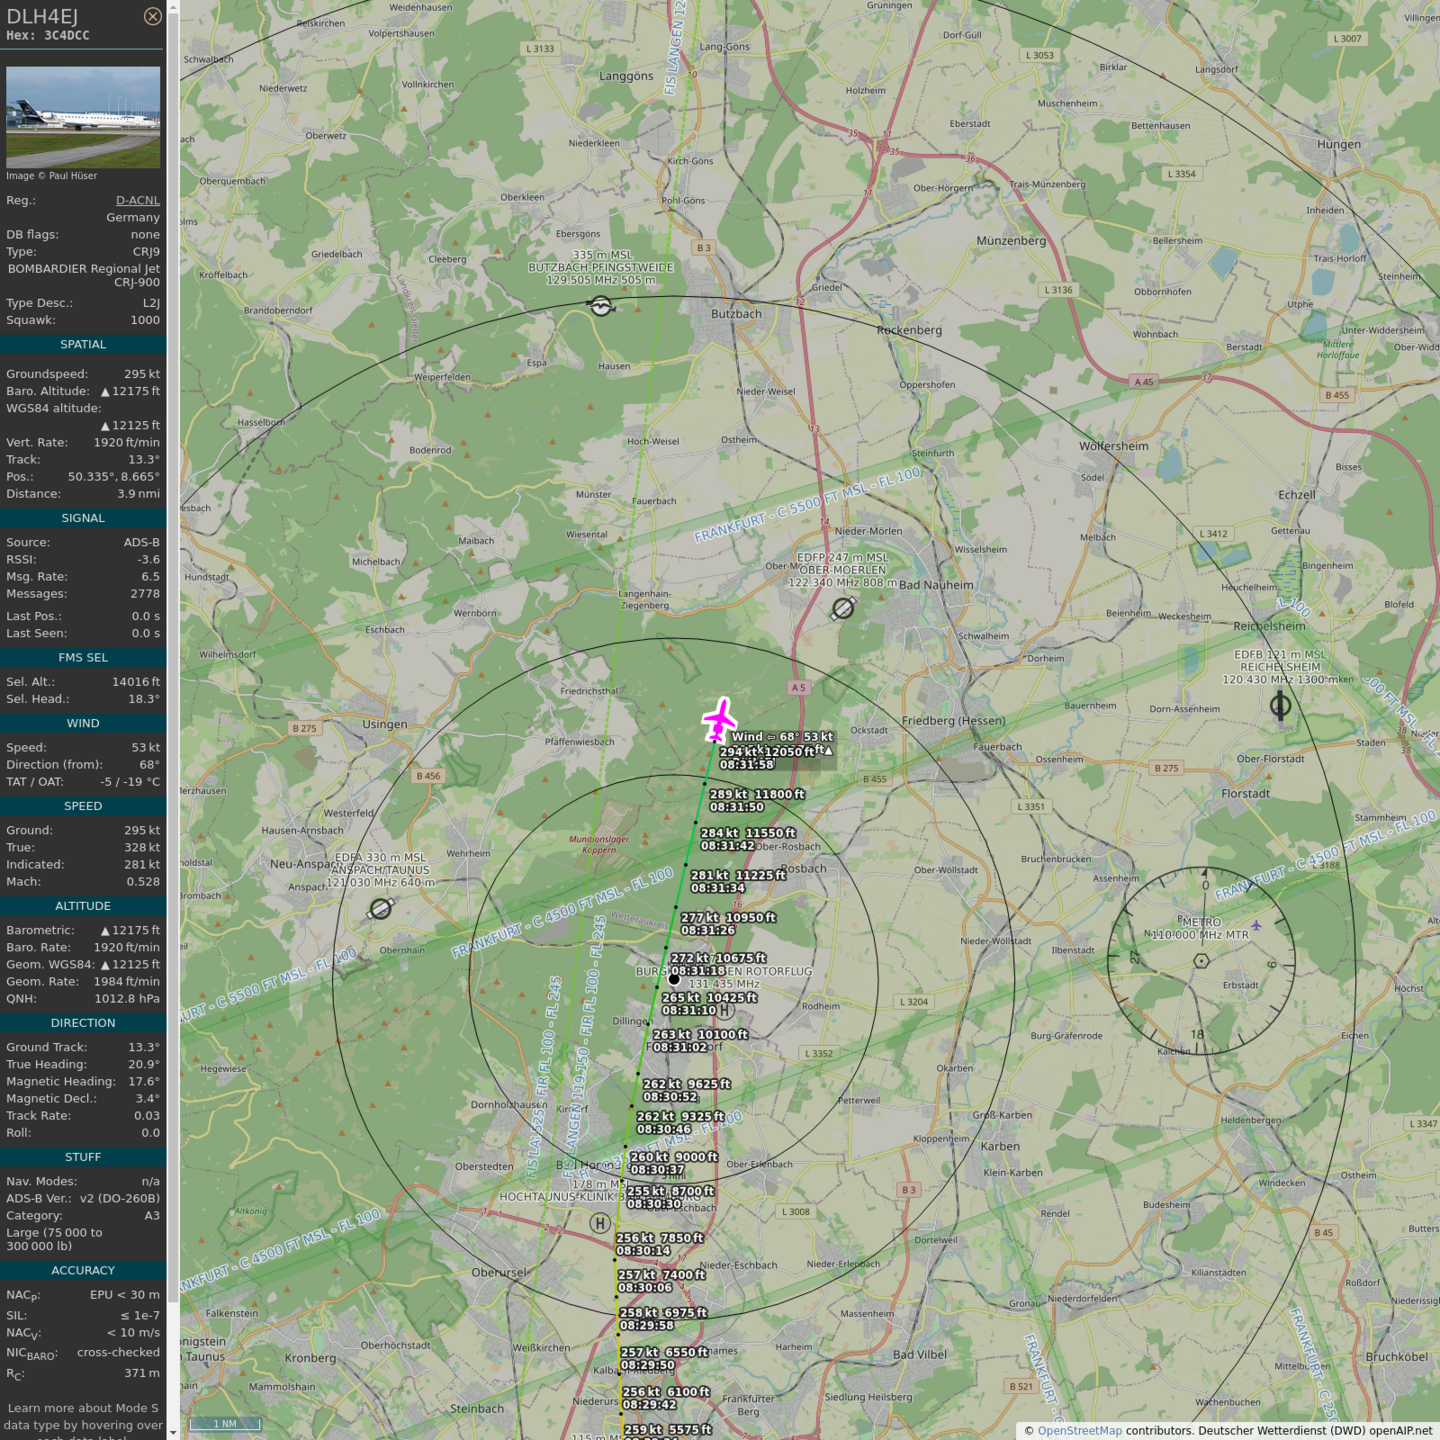
Task: Click the sidebar scroll down arrow
Action: 173,1433
